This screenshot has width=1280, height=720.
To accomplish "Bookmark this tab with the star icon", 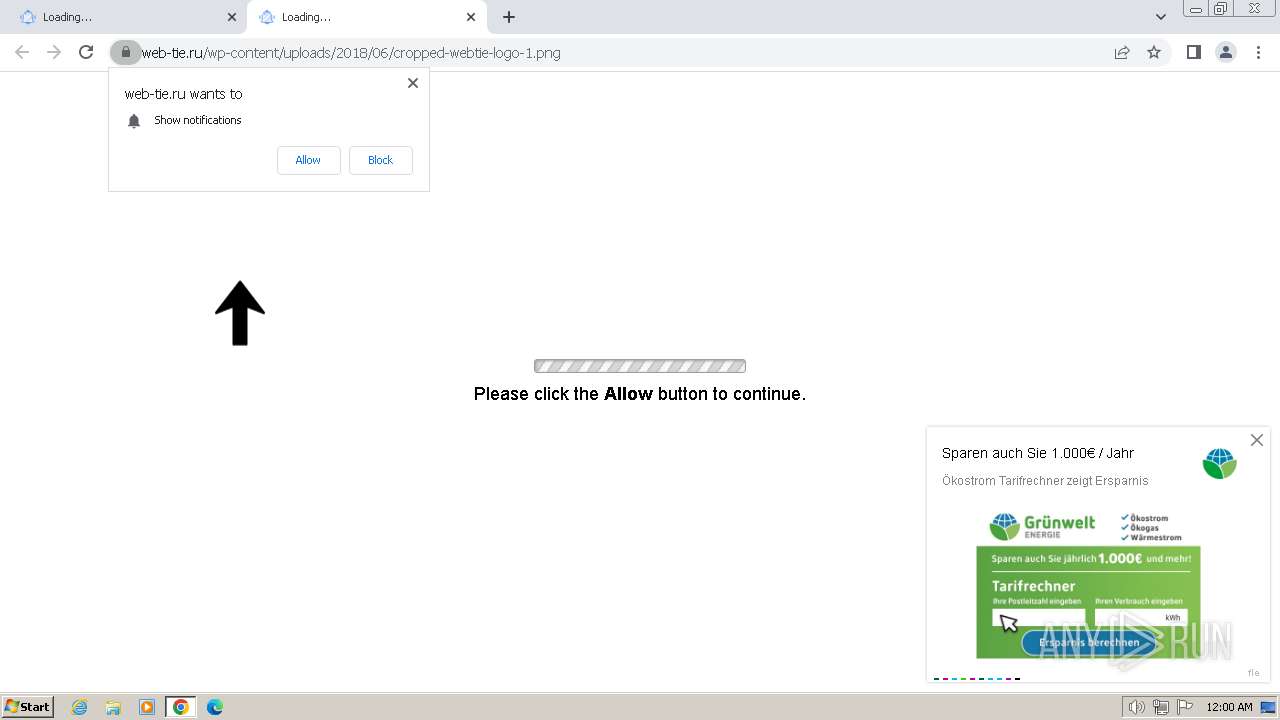I will coord(1154,52).
